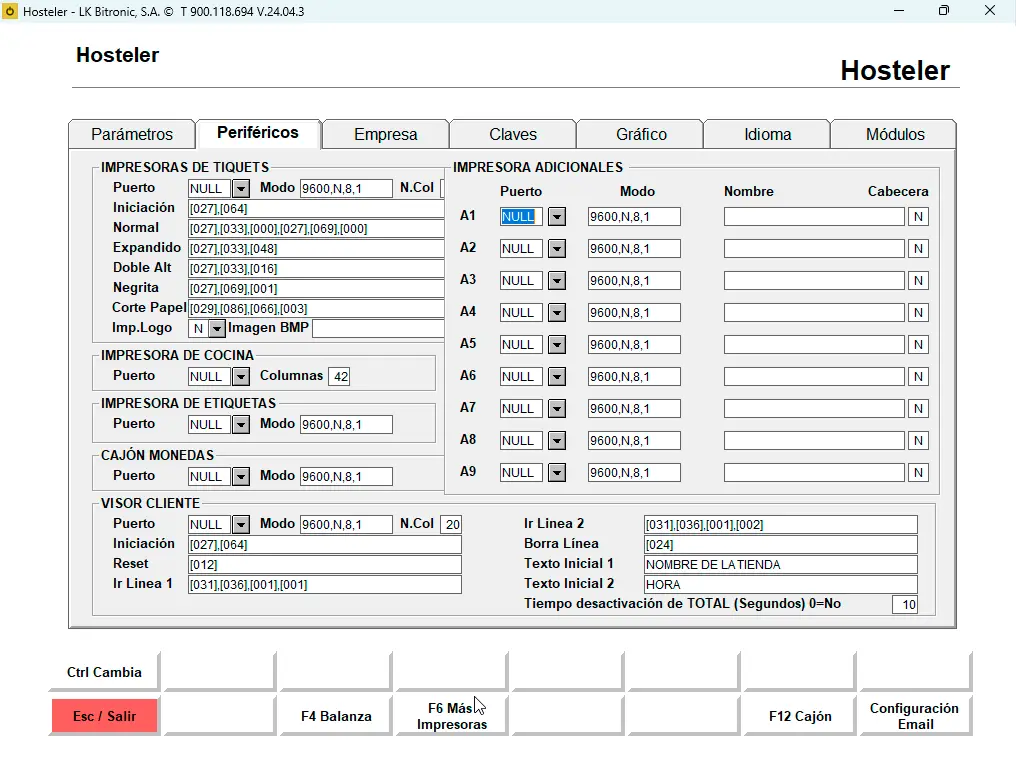Click the Expandido code field
The height and width of the screenshot is (783, 1016).
click(316, 249)
